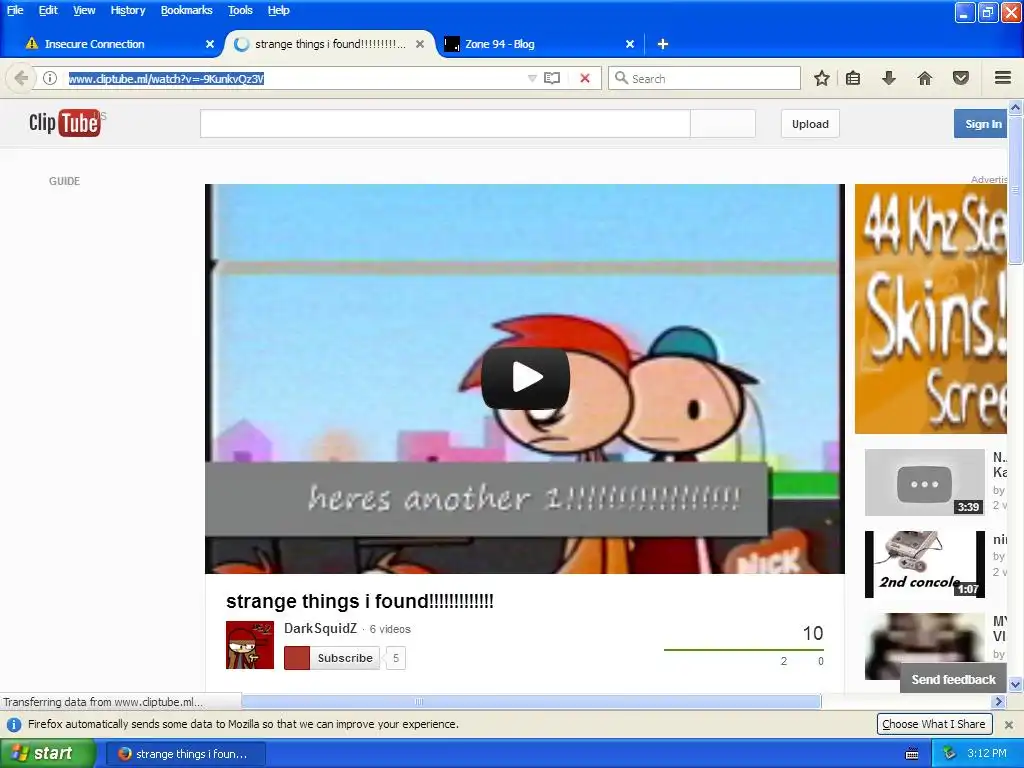The width and height of the screenshot is (1024, 768).
Task: Click the subscriber count 5 badge
Action: point(396,658)
